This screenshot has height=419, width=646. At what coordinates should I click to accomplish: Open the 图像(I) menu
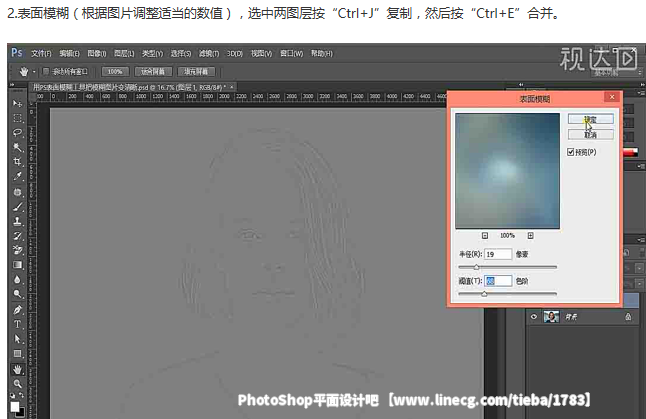click(97, 54)
